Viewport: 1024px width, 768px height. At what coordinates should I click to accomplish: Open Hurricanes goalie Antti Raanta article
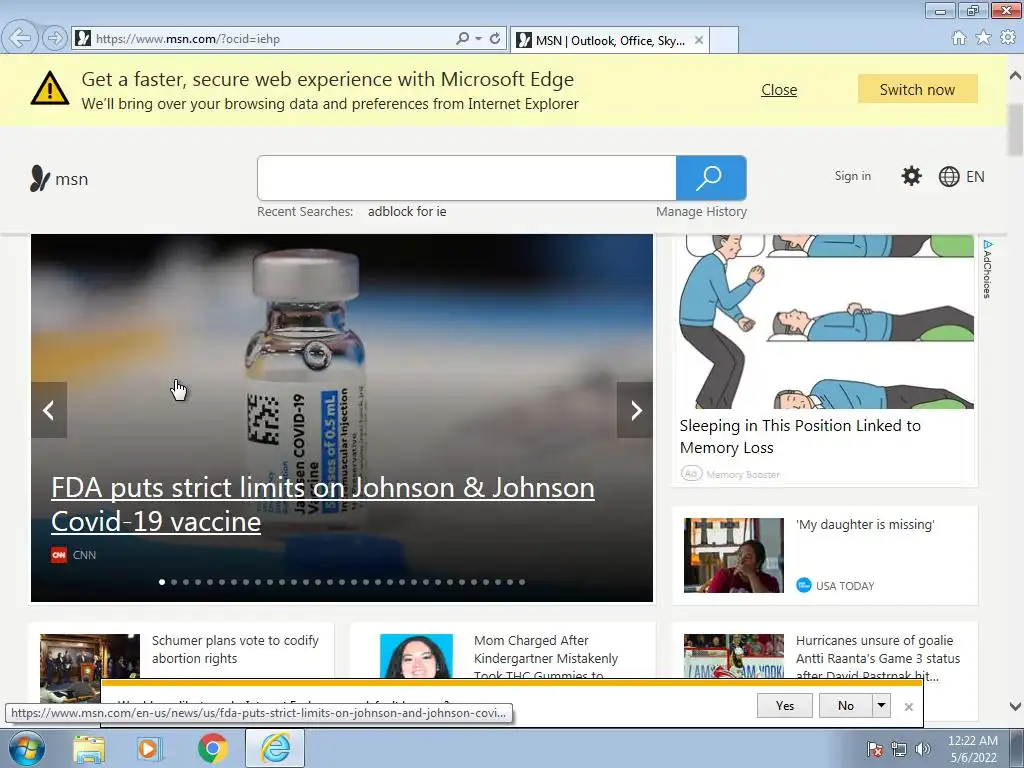pos(878,656)
